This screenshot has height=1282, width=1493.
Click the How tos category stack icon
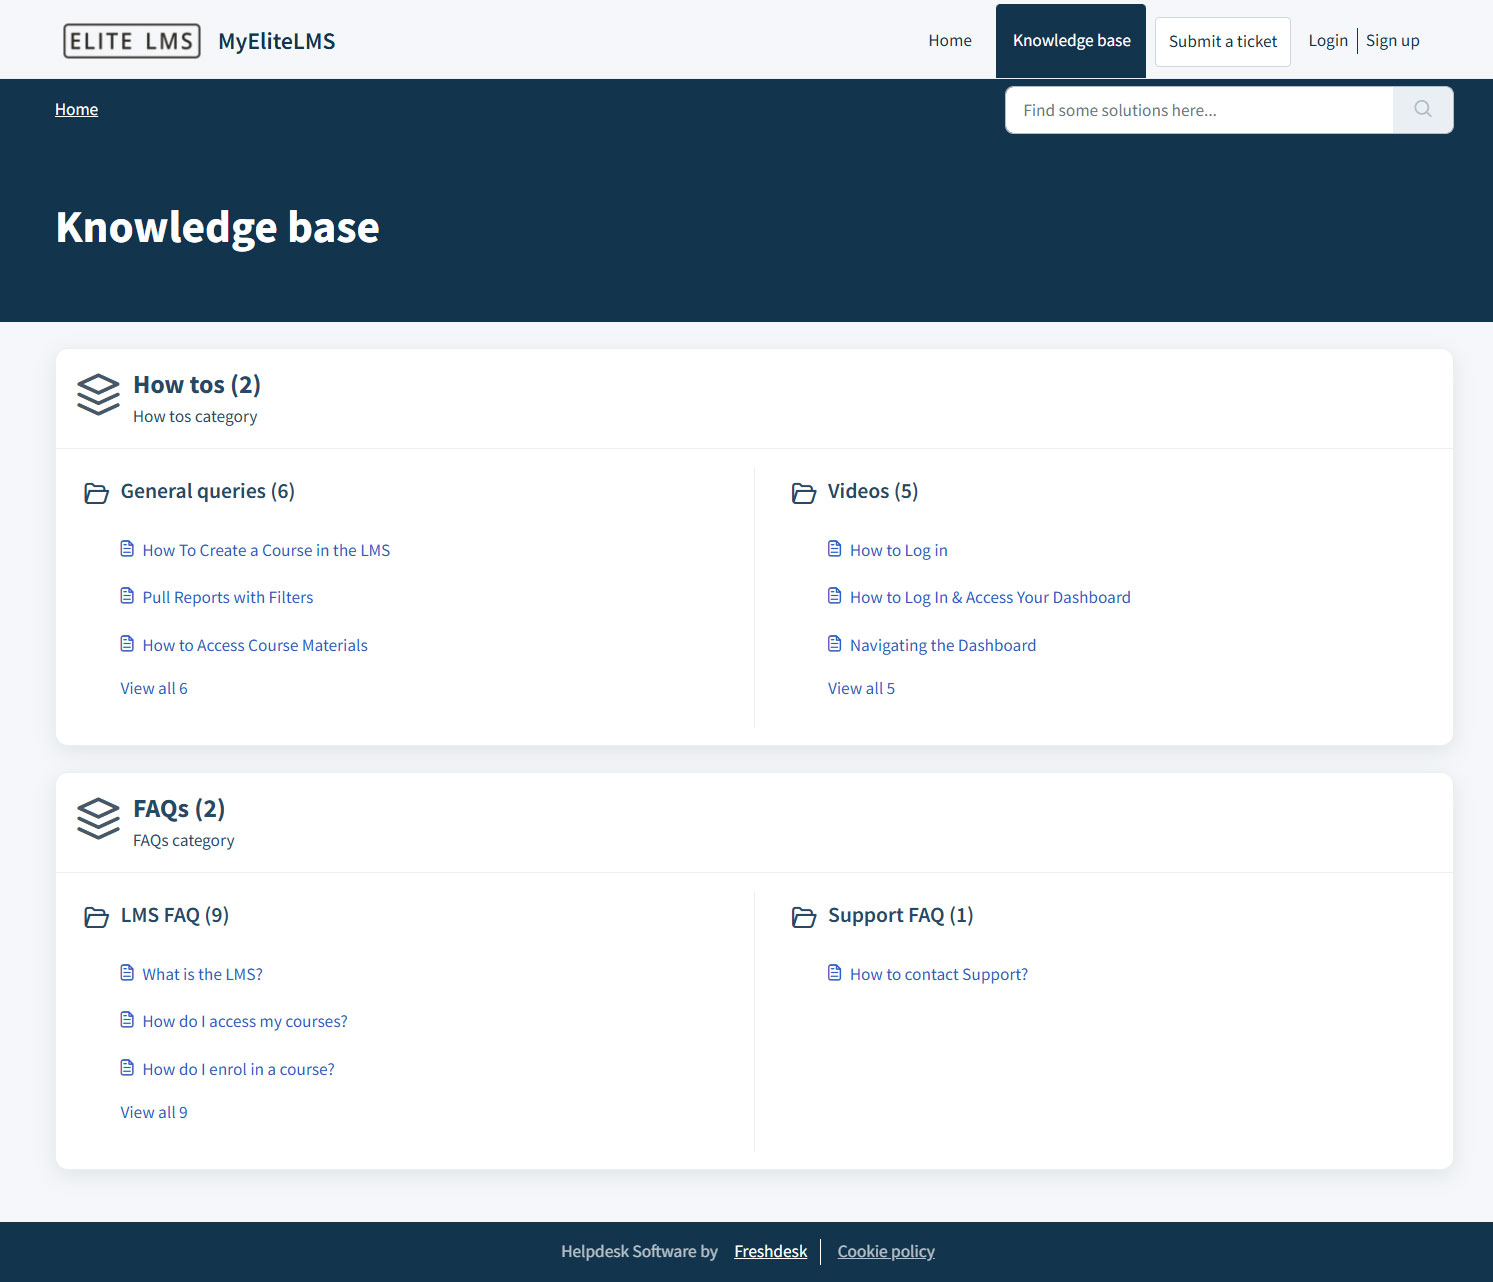tap(98, 394)
